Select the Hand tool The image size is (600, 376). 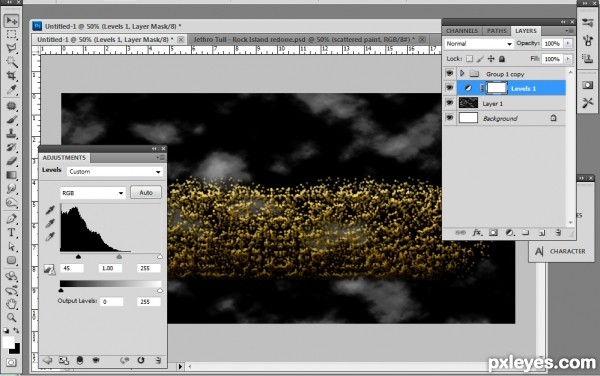(11, 304)
